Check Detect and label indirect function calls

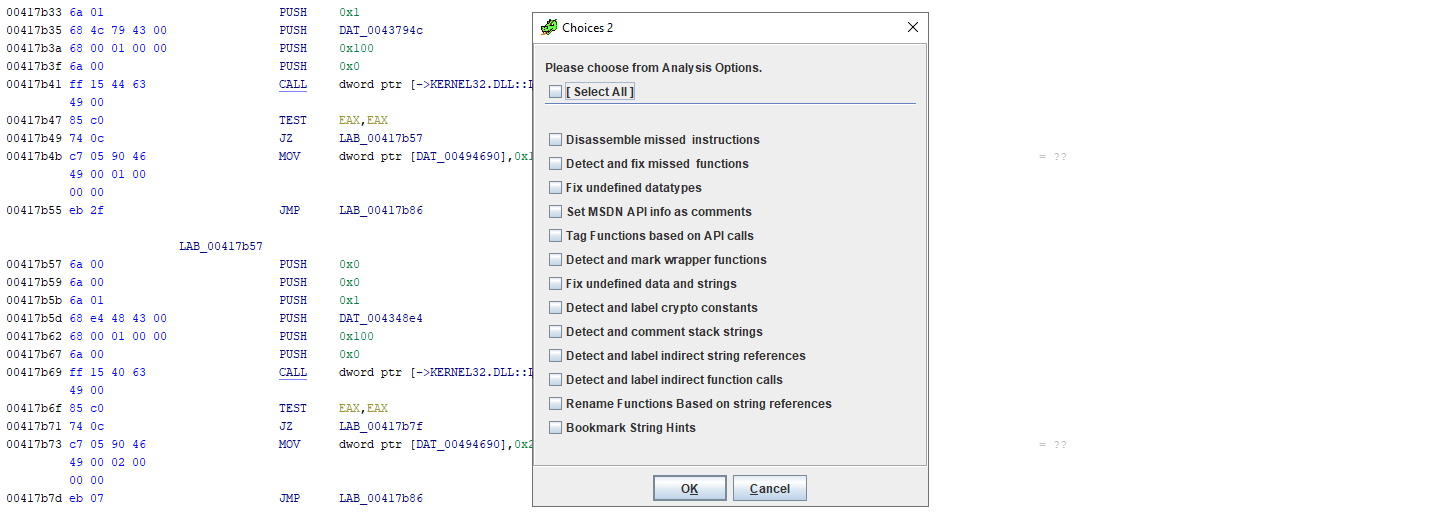click(555, 380)
